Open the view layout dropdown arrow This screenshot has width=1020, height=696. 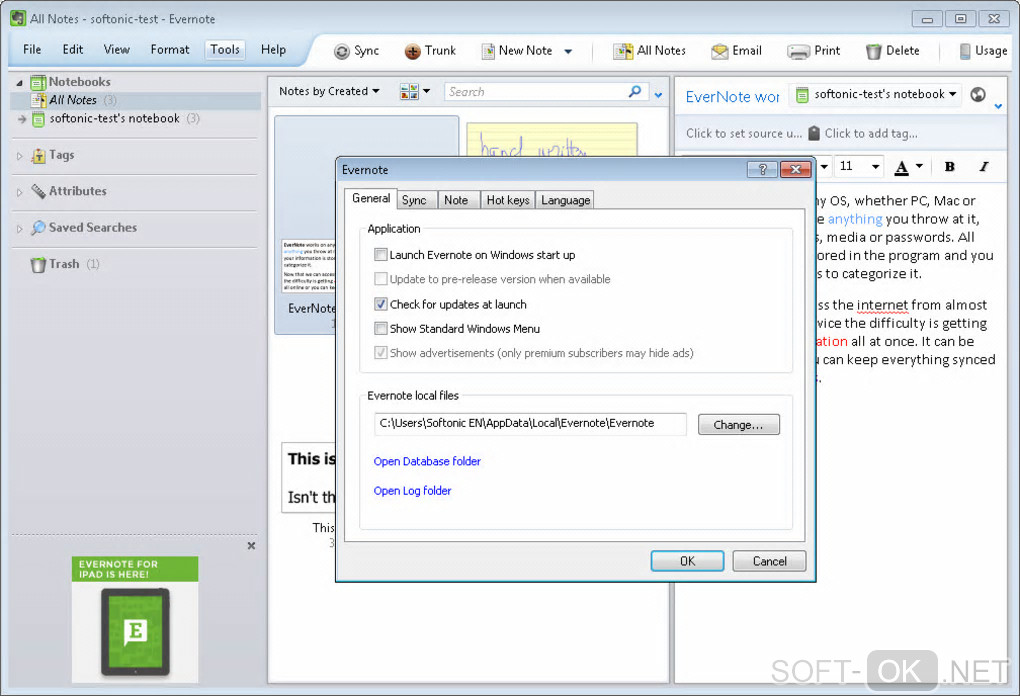point(426,91)
